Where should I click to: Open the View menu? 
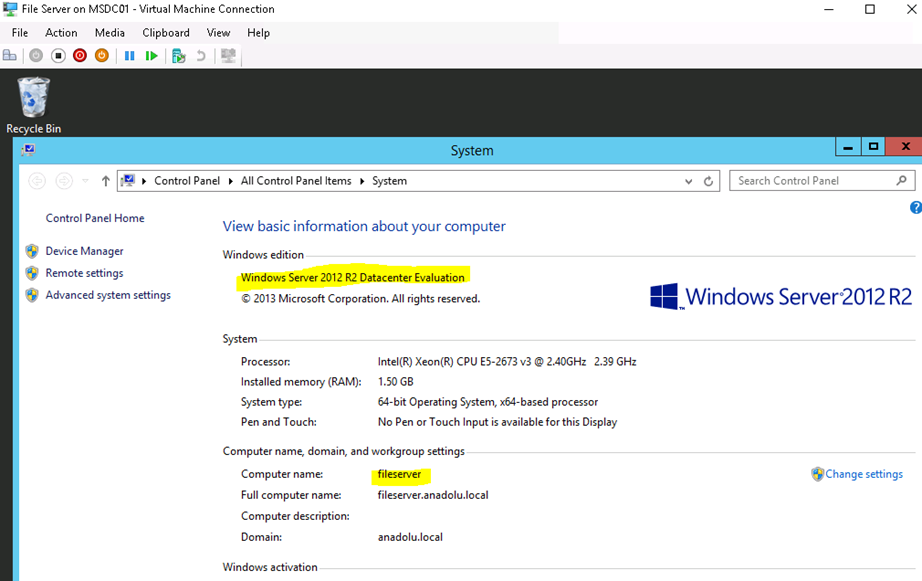coord(218,33)
